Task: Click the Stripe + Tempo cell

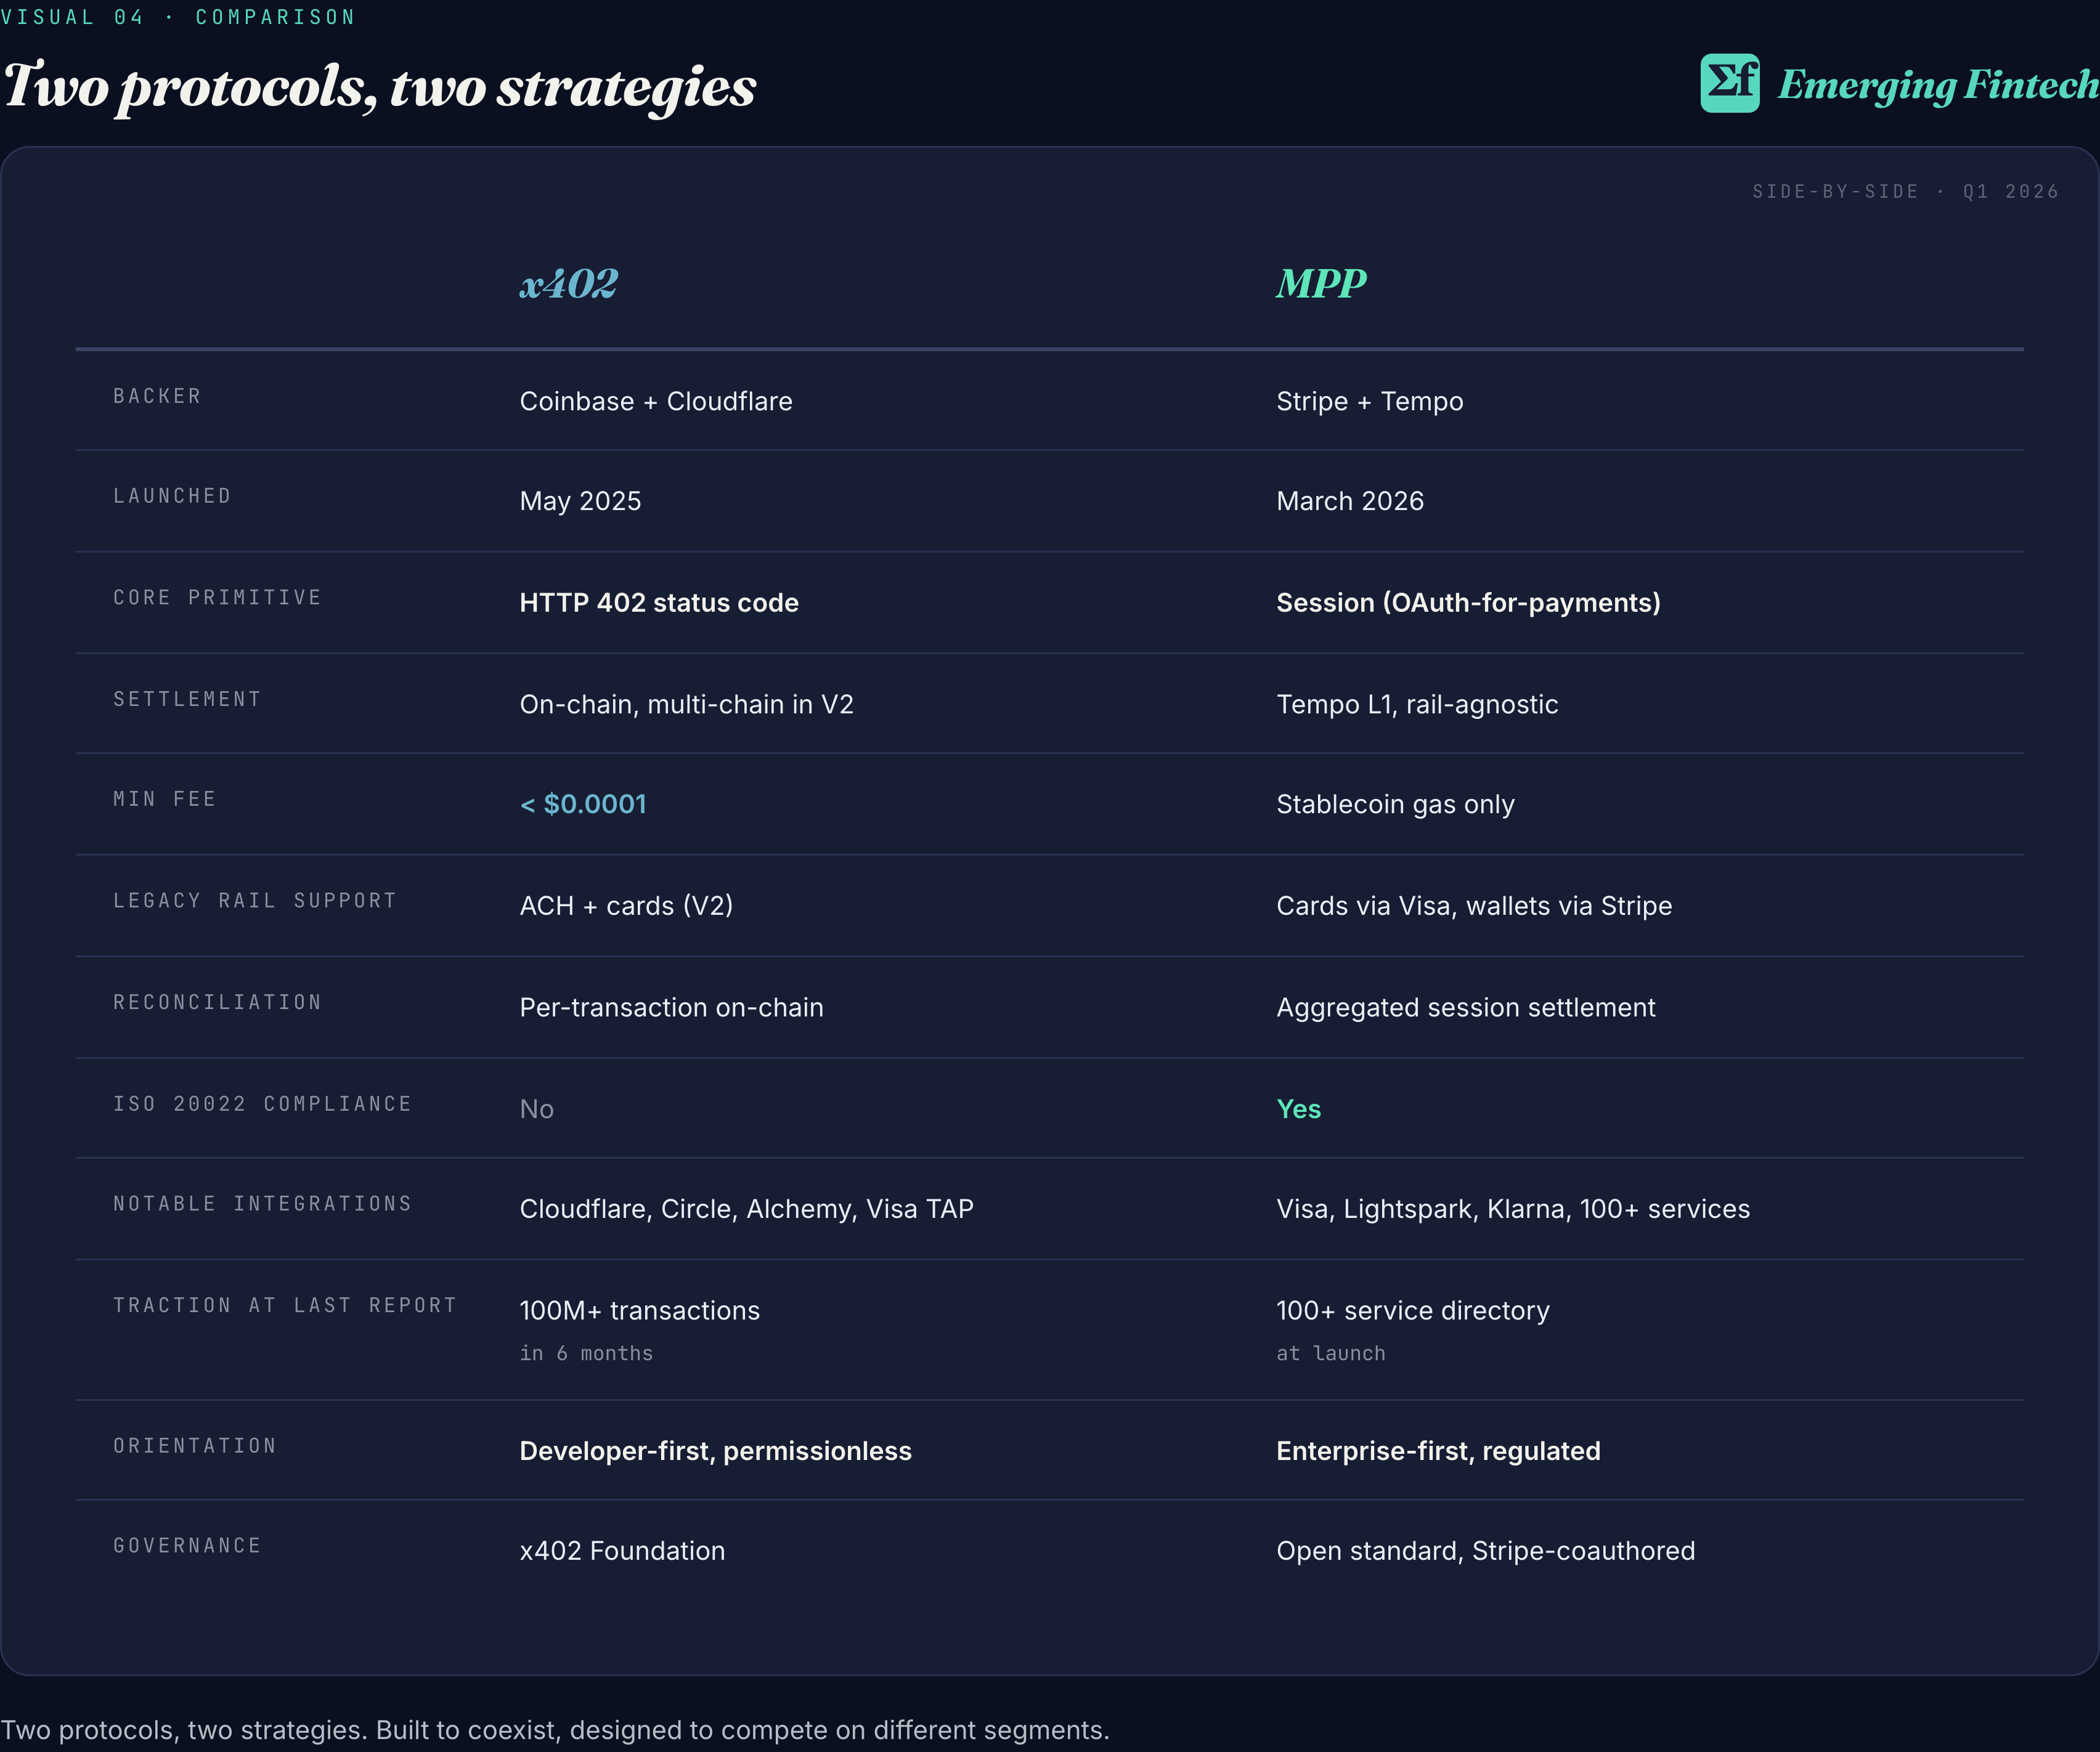Action: [x=1369, y=401]
